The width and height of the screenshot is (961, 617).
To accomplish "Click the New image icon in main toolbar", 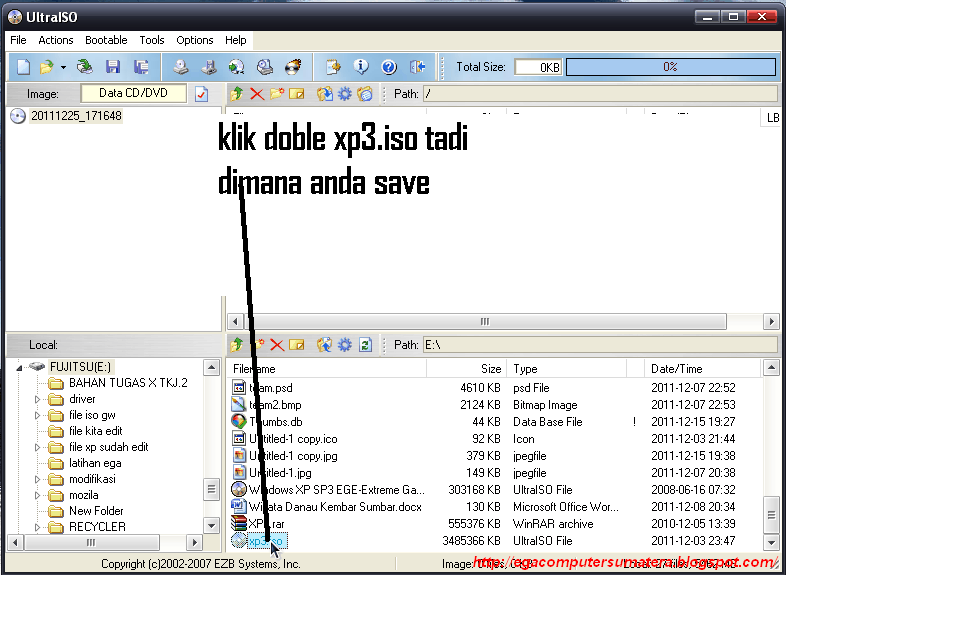I will (23, 67).
